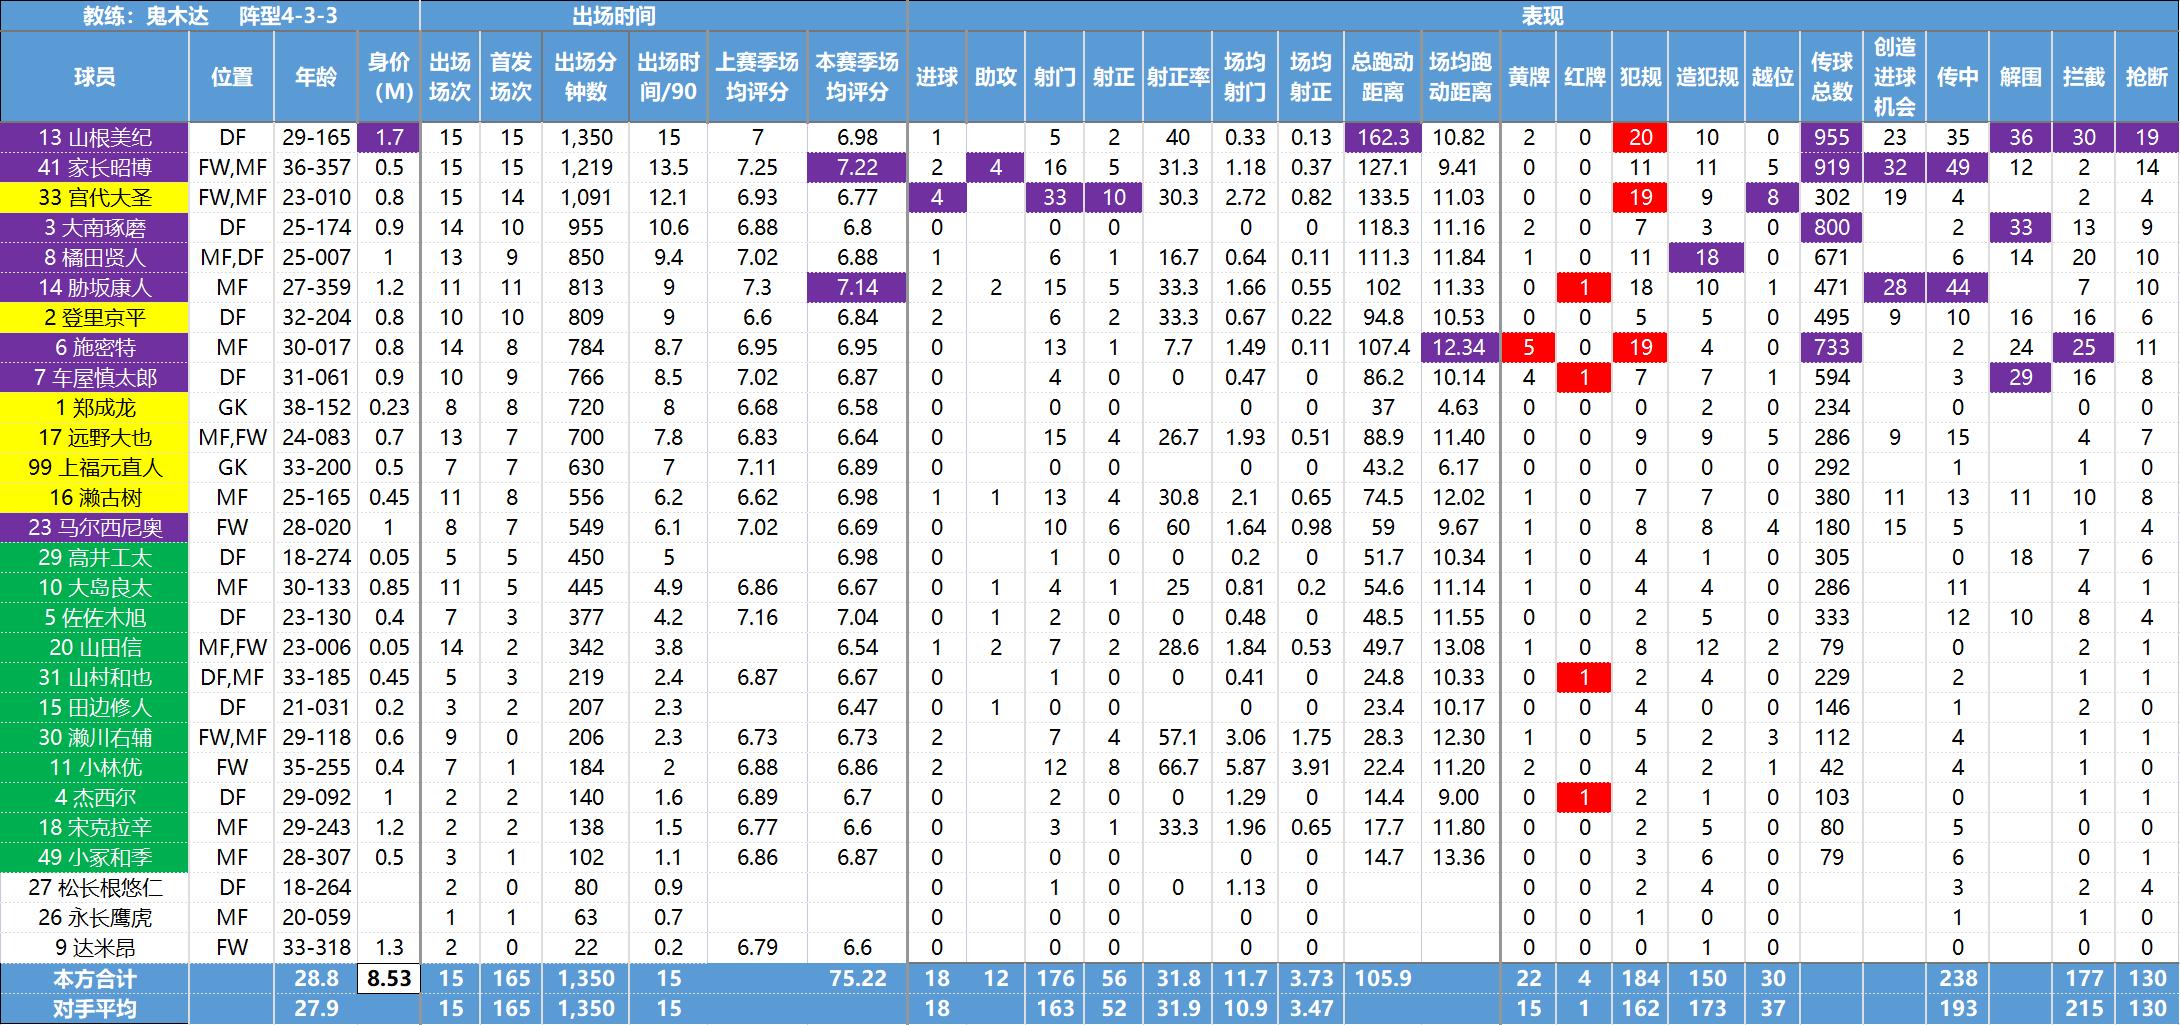
Task: Click the 拦截 column header
Action: [2084, 77]
